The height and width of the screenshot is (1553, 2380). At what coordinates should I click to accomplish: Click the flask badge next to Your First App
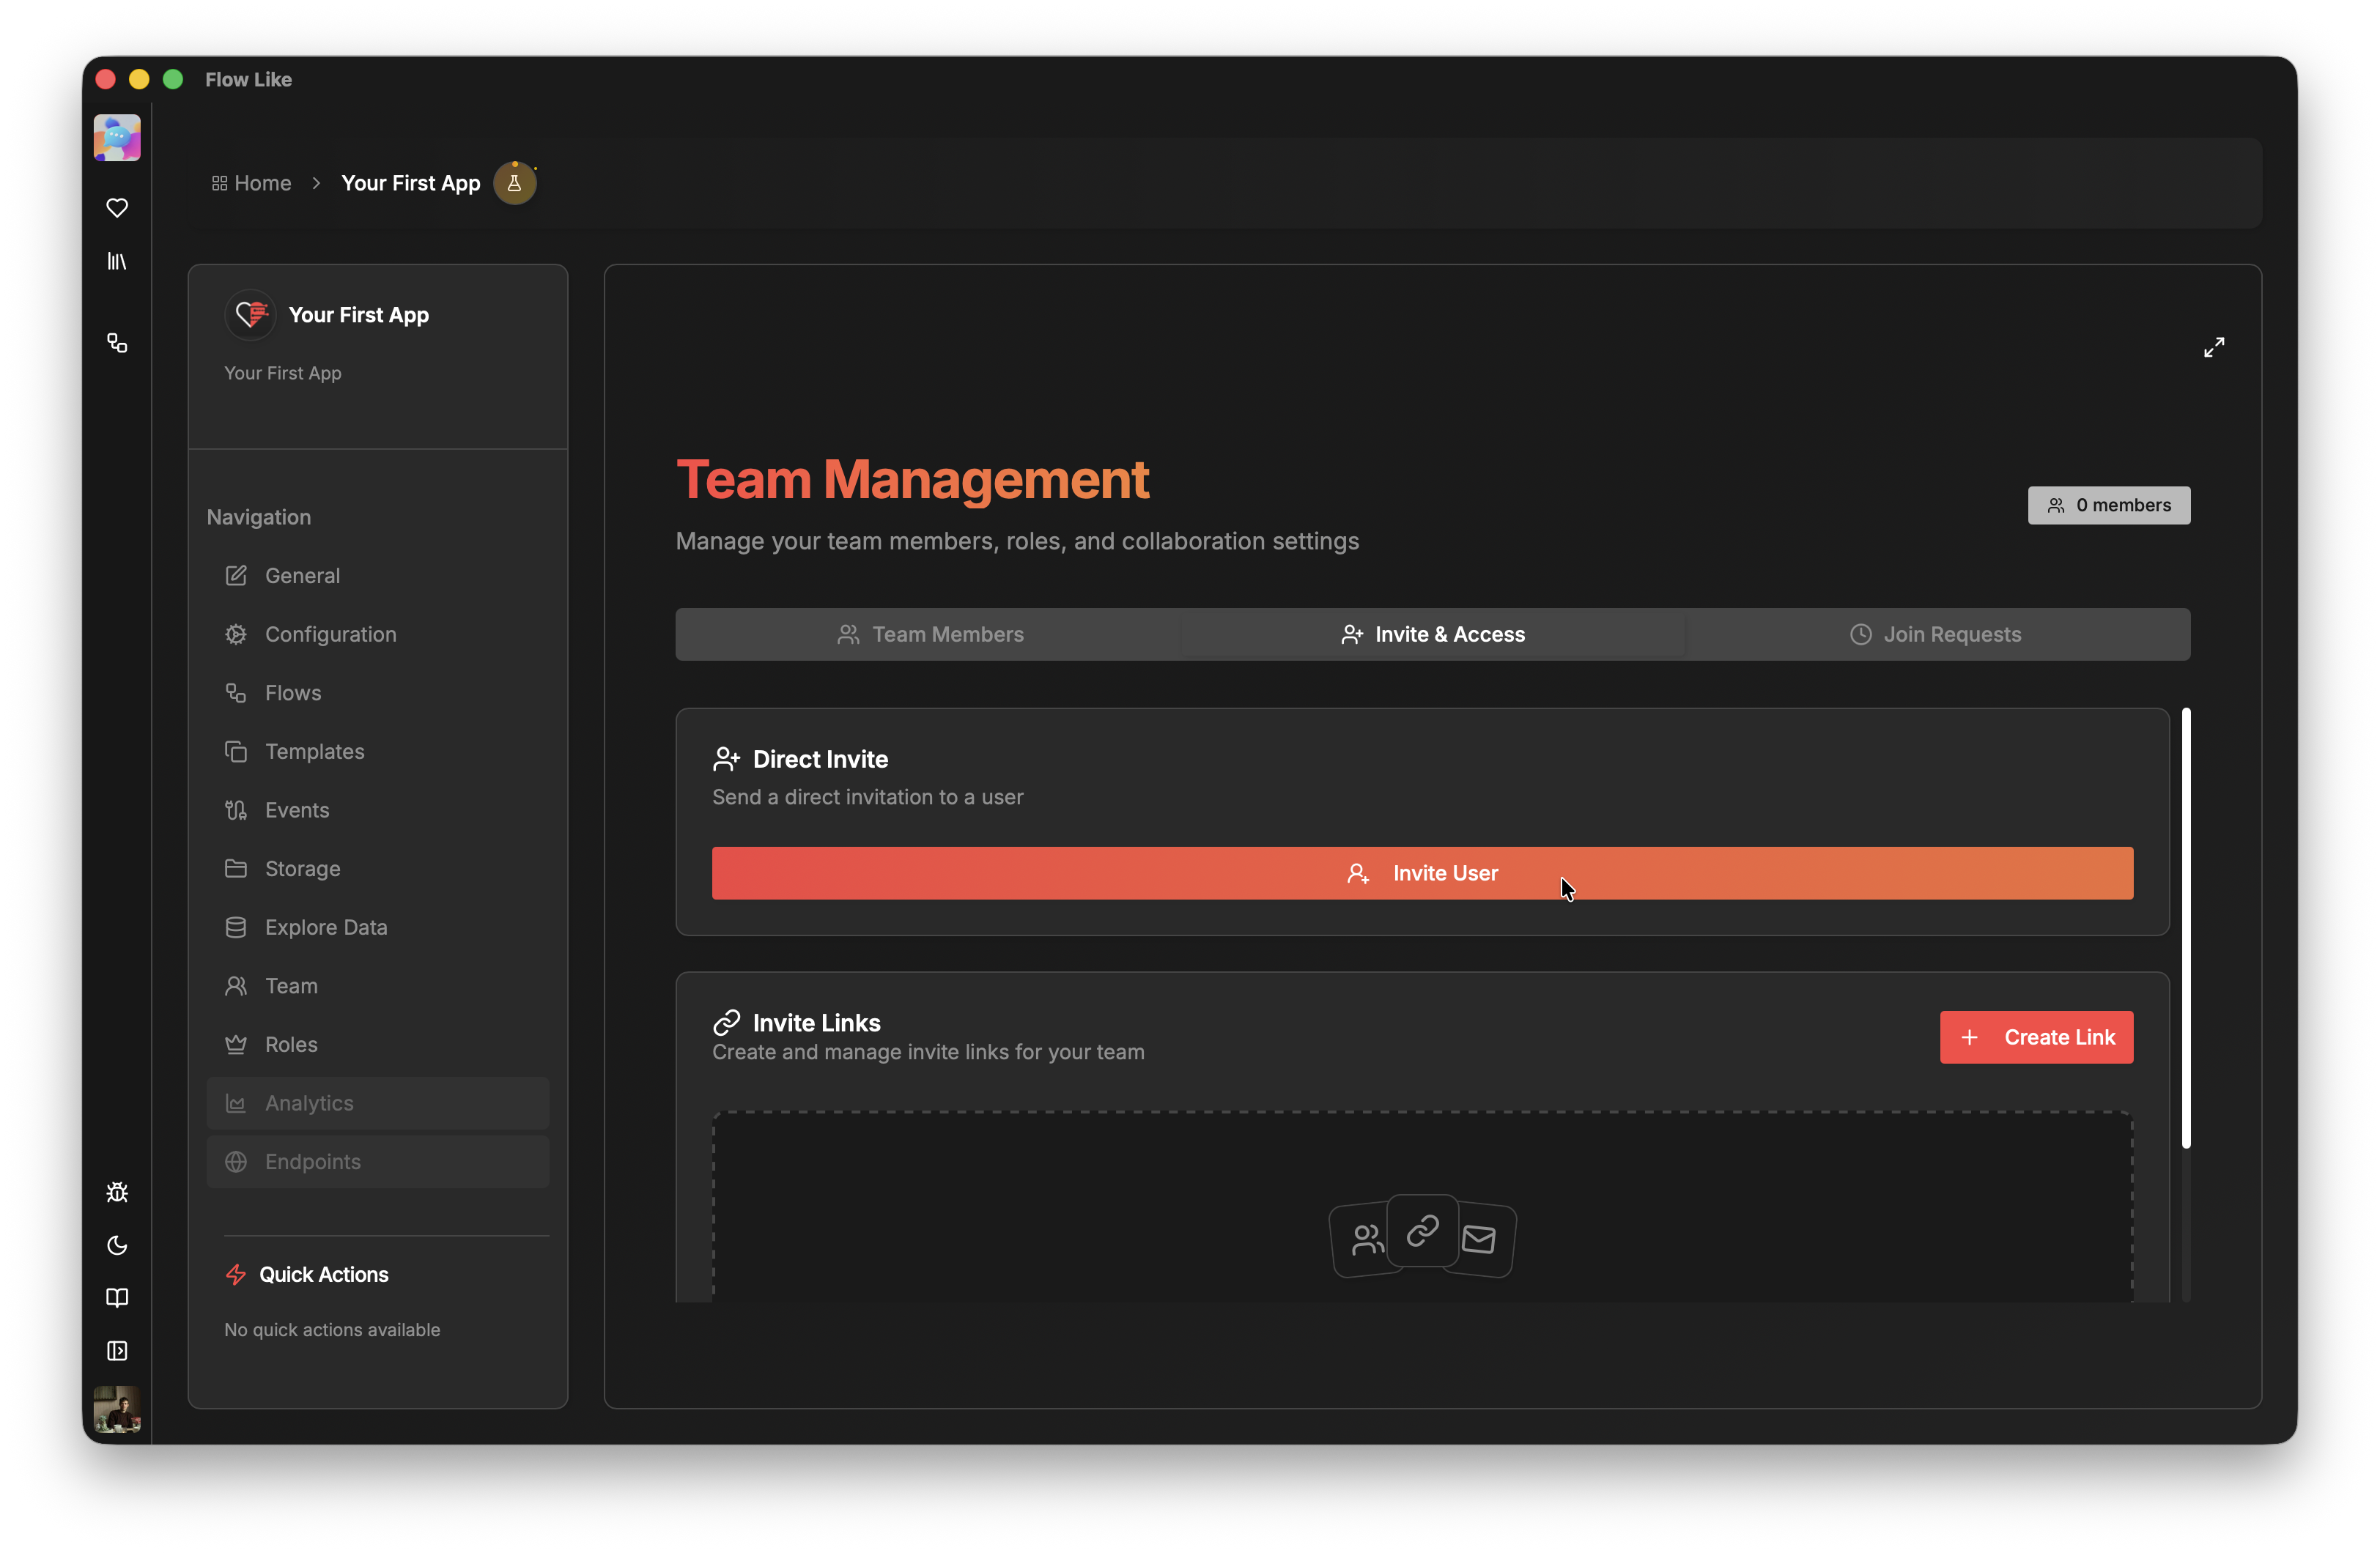pos(516,182)
